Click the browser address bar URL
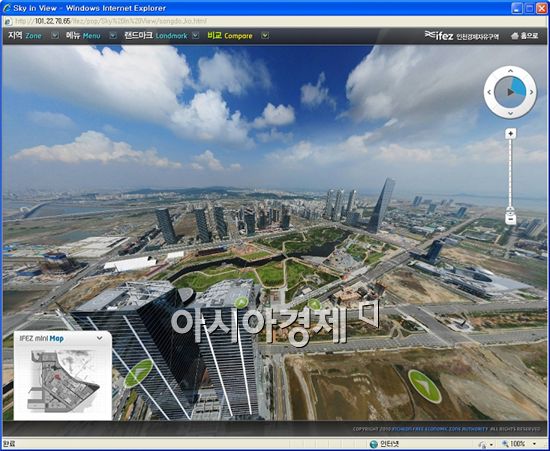The height and width of the screenshot is (451, 550). (111, 21)
